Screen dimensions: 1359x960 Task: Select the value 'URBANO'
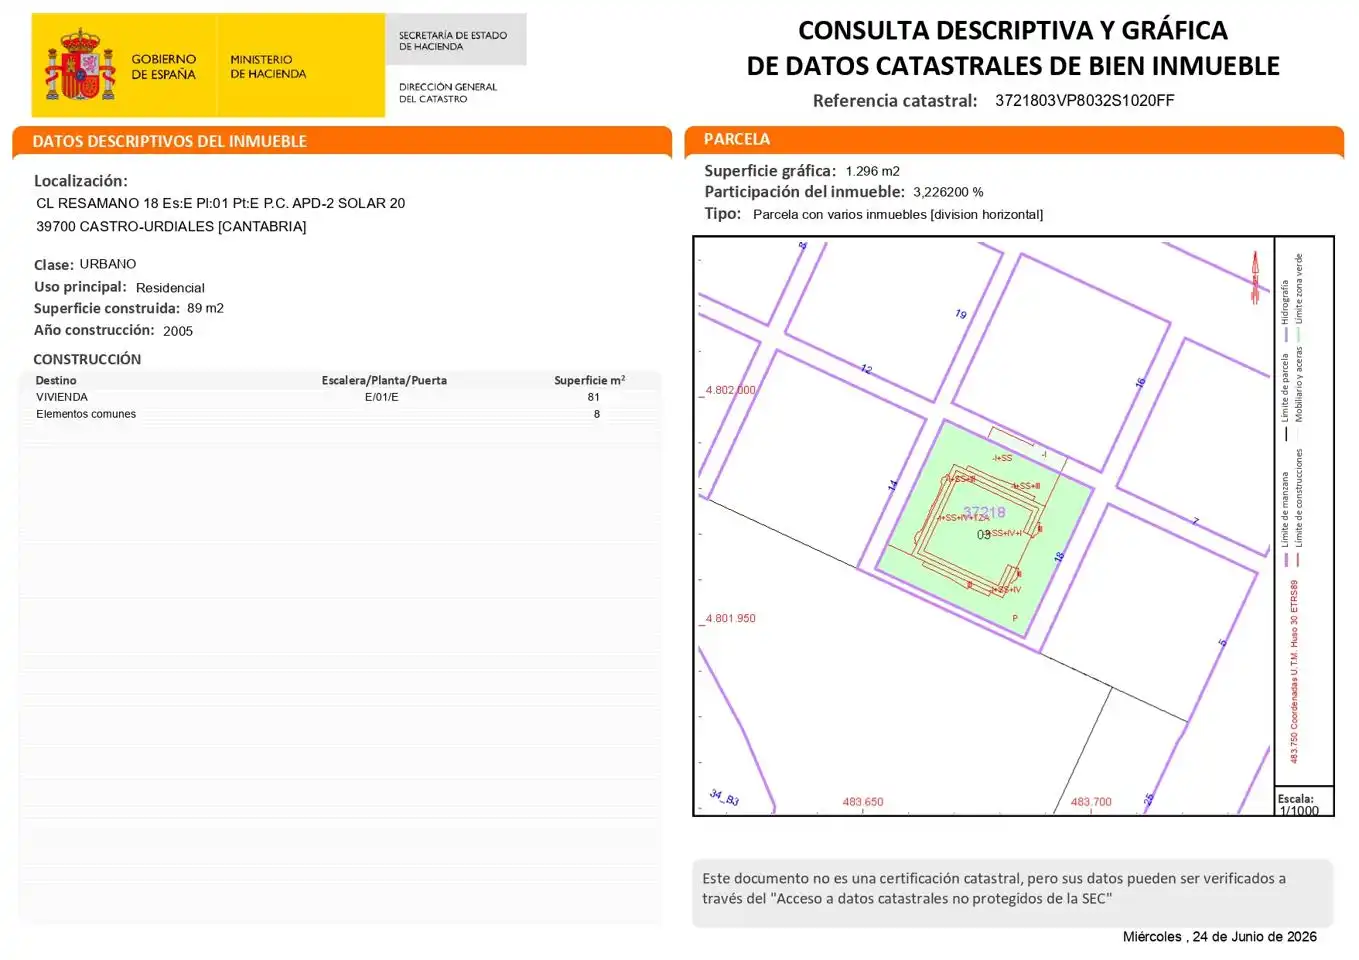point(108,264)
